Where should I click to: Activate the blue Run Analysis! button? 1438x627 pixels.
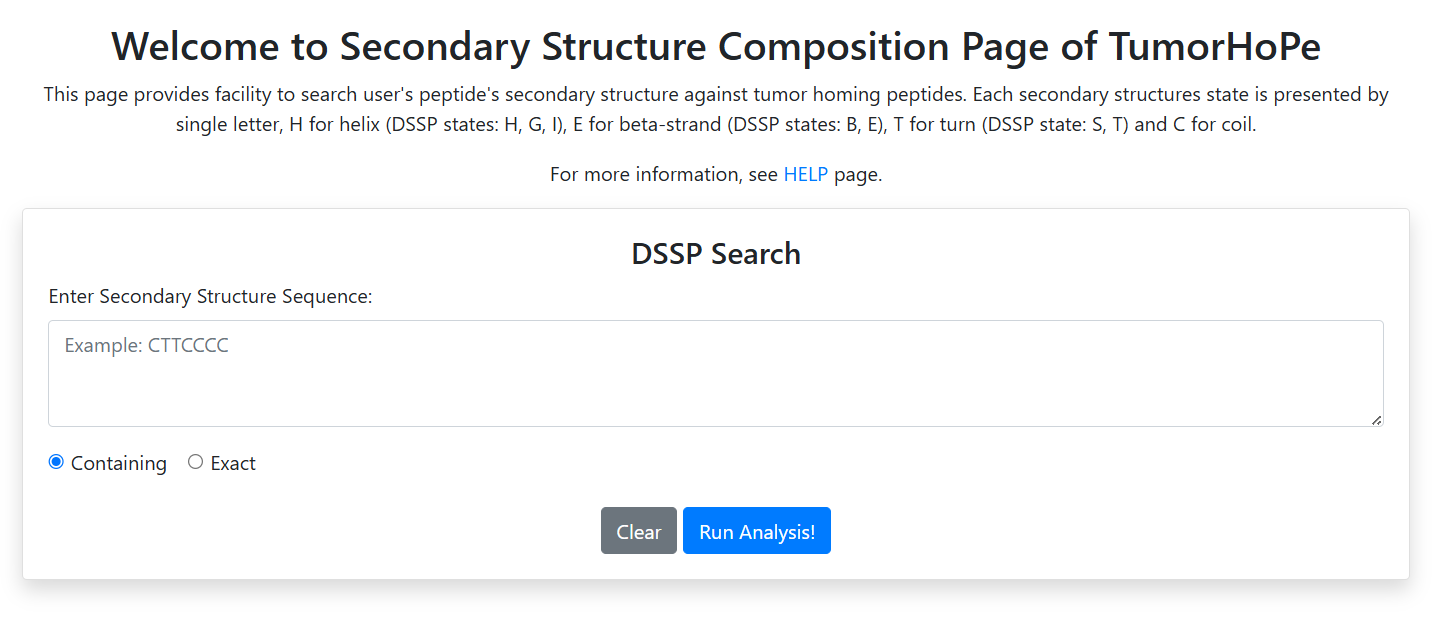pos(756,530)
